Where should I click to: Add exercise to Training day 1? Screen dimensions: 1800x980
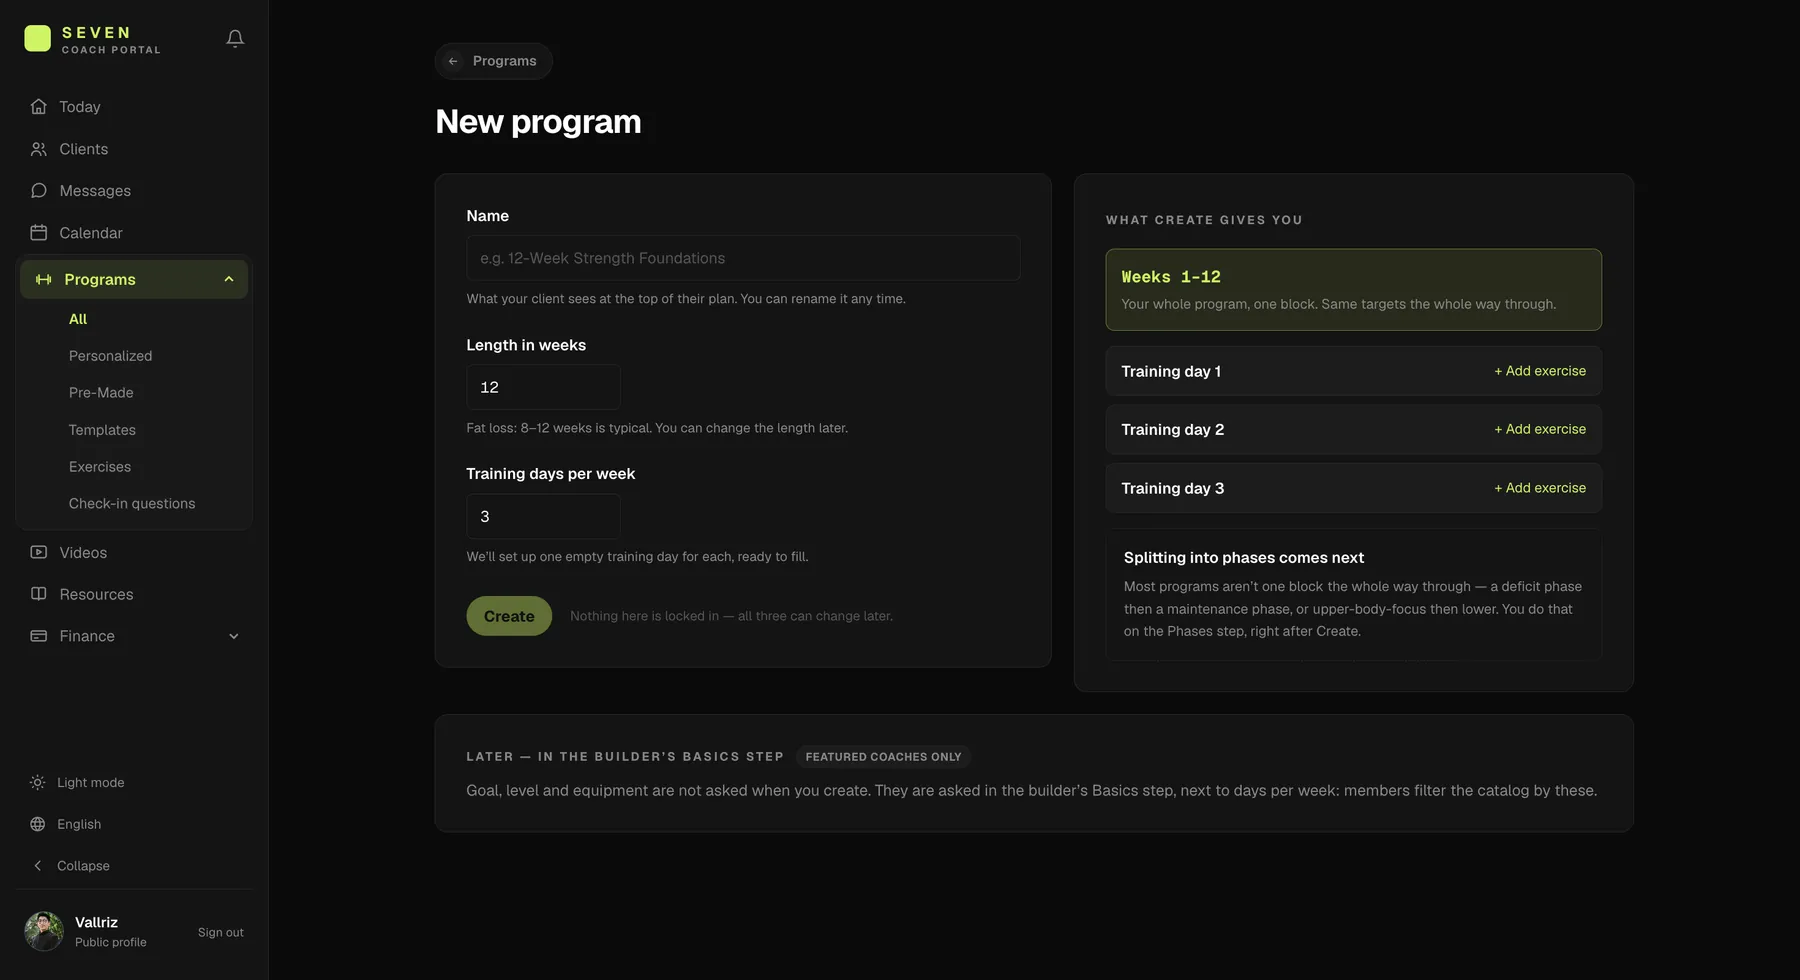[1540, 371]
